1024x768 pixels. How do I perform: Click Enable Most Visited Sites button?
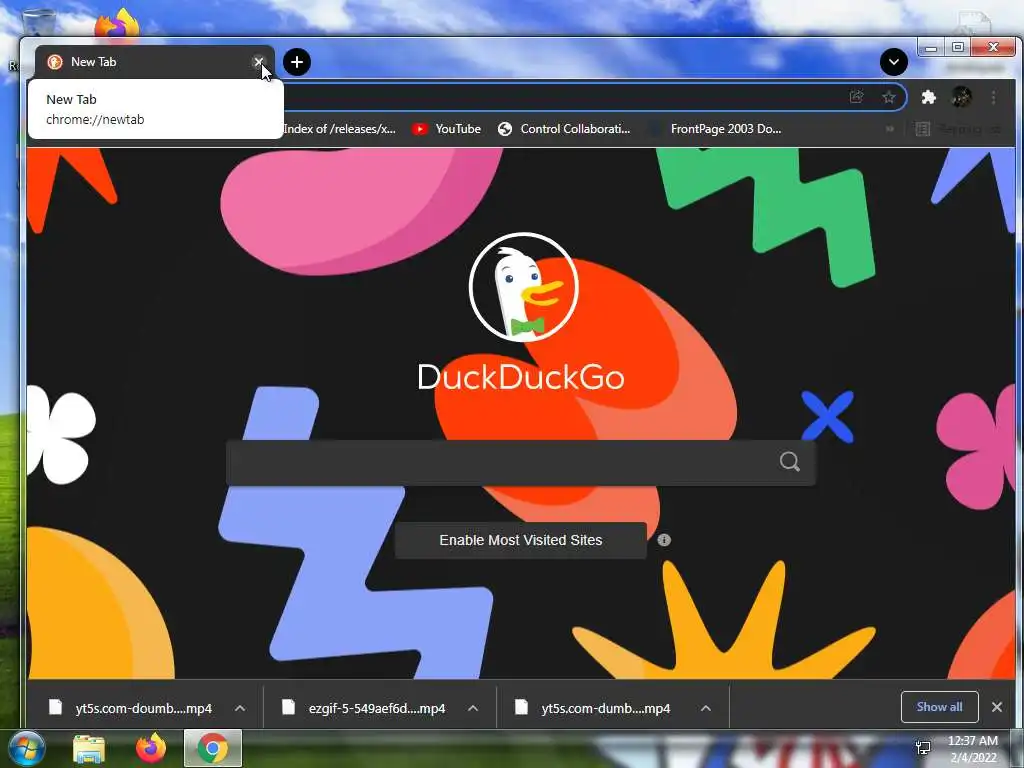click(520, 540)
